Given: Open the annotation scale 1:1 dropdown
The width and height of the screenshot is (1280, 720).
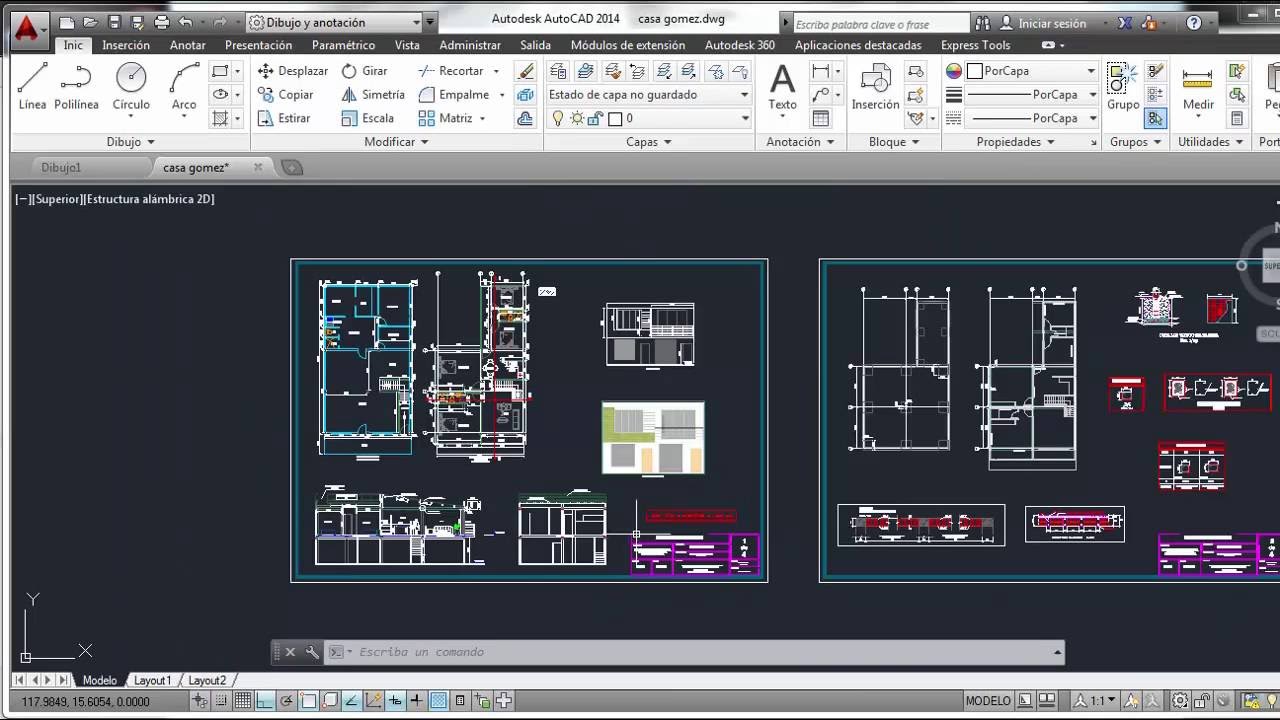Looking at the screenshot, I should (1102, 701).
